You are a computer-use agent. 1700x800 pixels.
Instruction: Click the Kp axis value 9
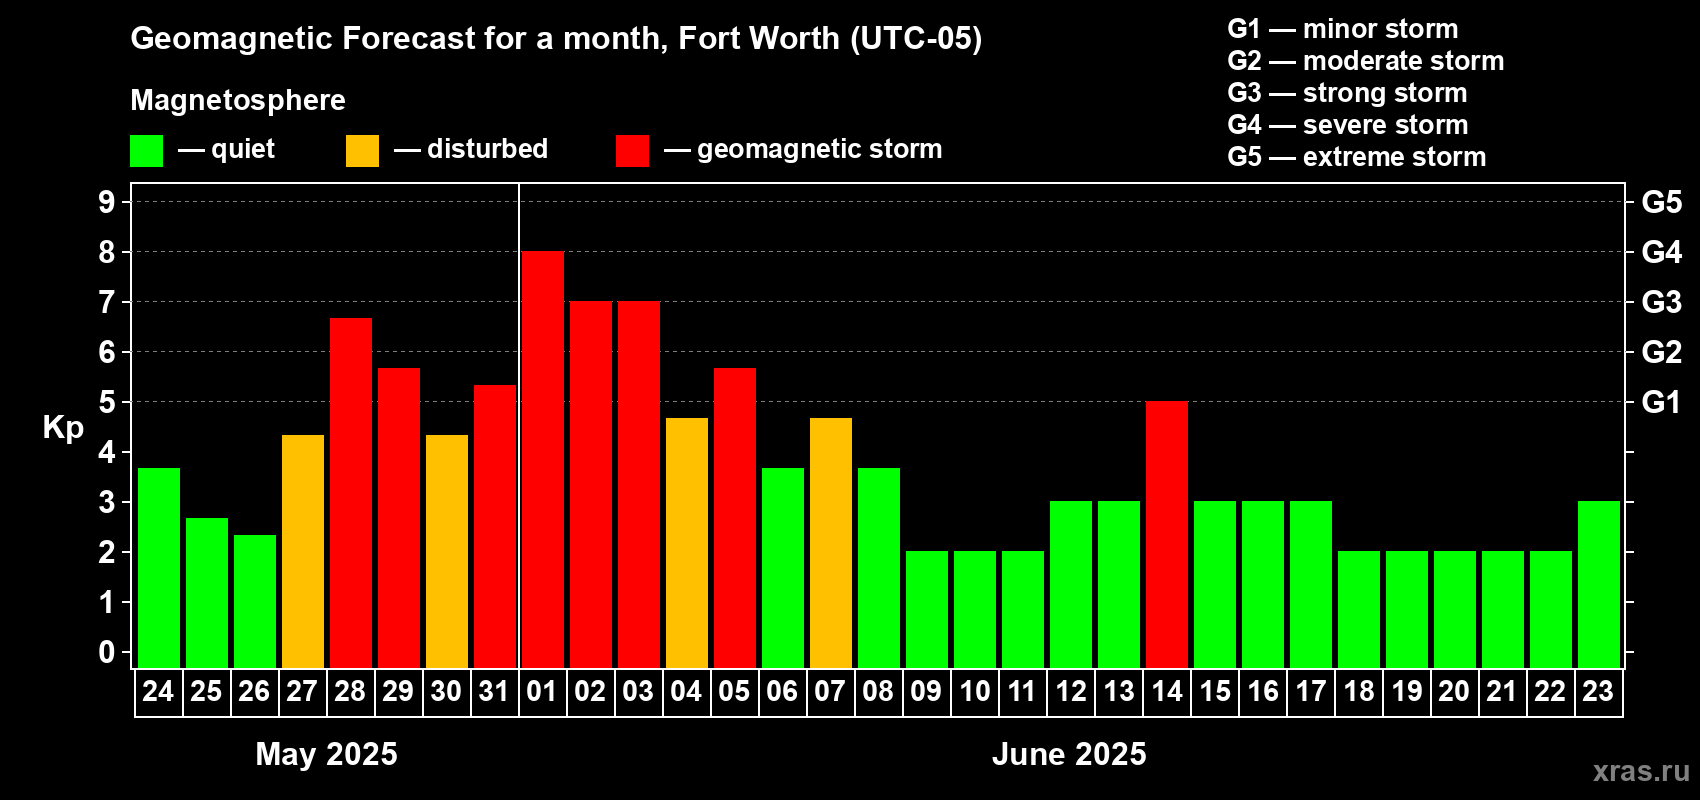(107, 202)
